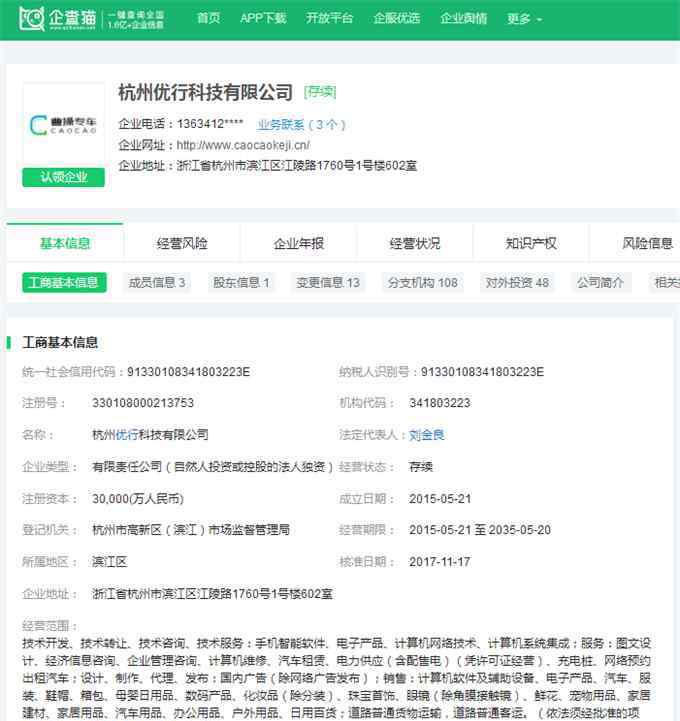Screen dimensions: 680x721
Task: Click the 存续 status tag
Action: pos(320,92)
